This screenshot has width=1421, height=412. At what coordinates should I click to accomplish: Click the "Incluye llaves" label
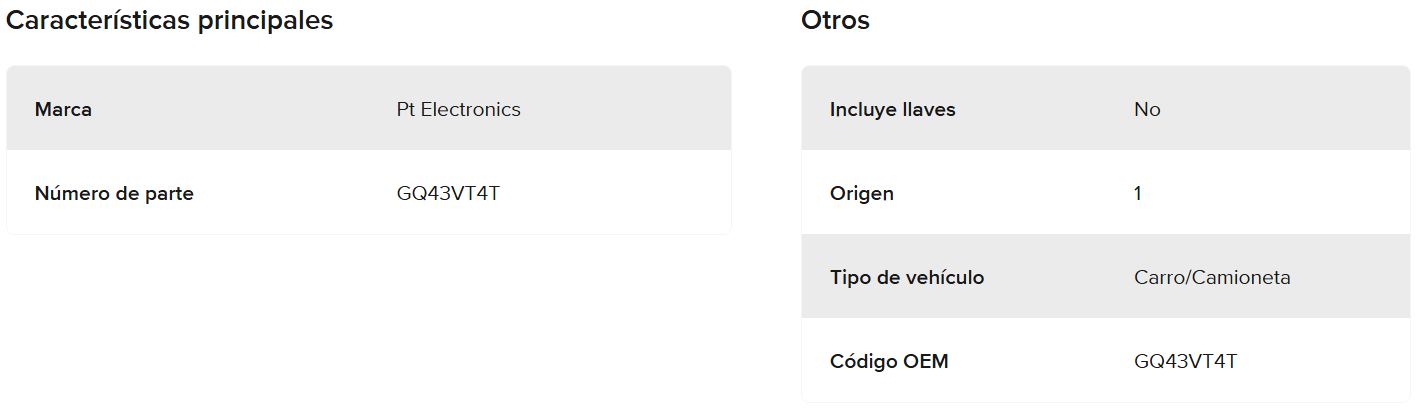892,109
